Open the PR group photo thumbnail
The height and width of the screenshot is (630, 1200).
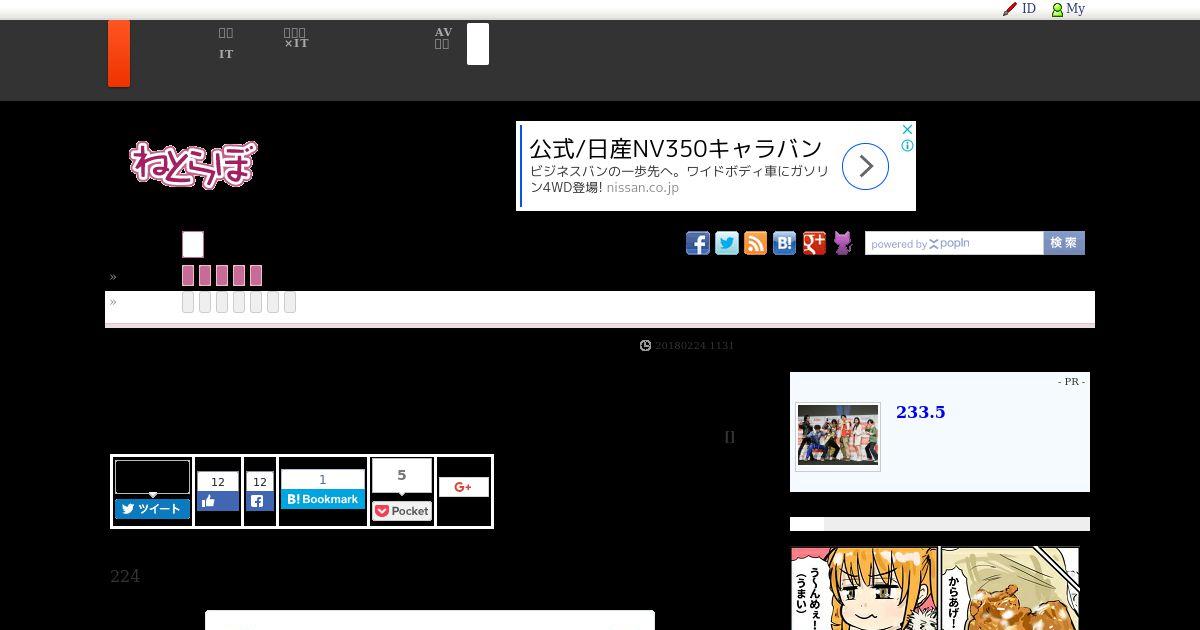pos(838,436)
